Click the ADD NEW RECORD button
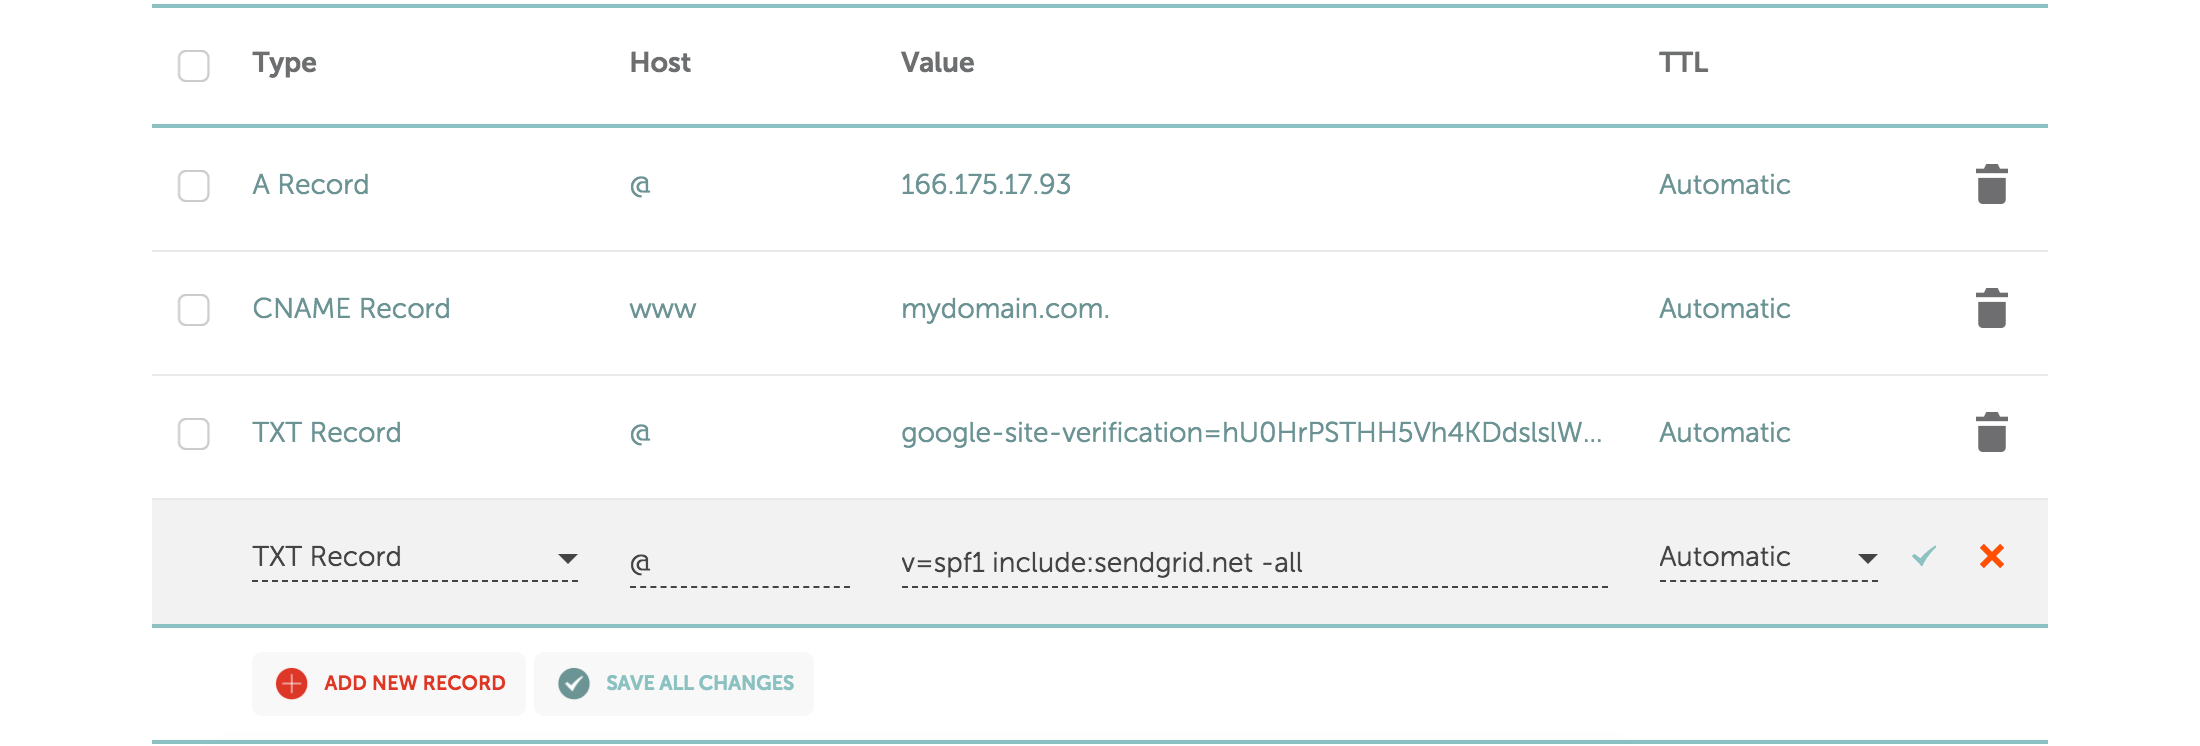2200x746 pixels. pyautogui.click(x=390, y=683)
